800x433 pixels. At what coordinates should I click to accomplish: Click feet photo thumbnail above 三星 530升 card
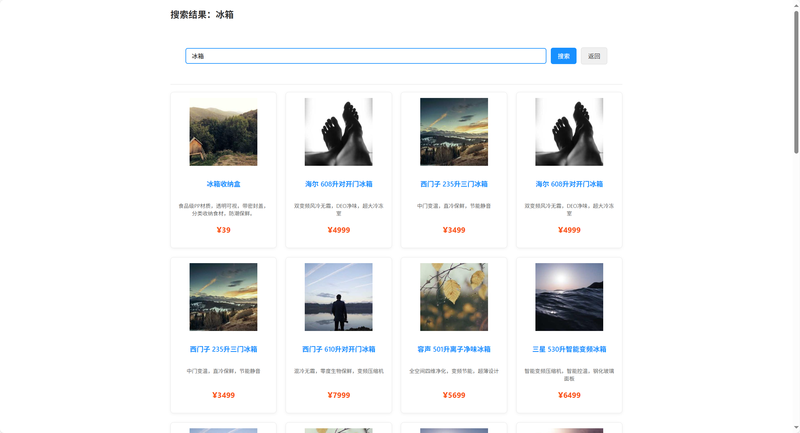pyautogui.click(x=569, y=132)
